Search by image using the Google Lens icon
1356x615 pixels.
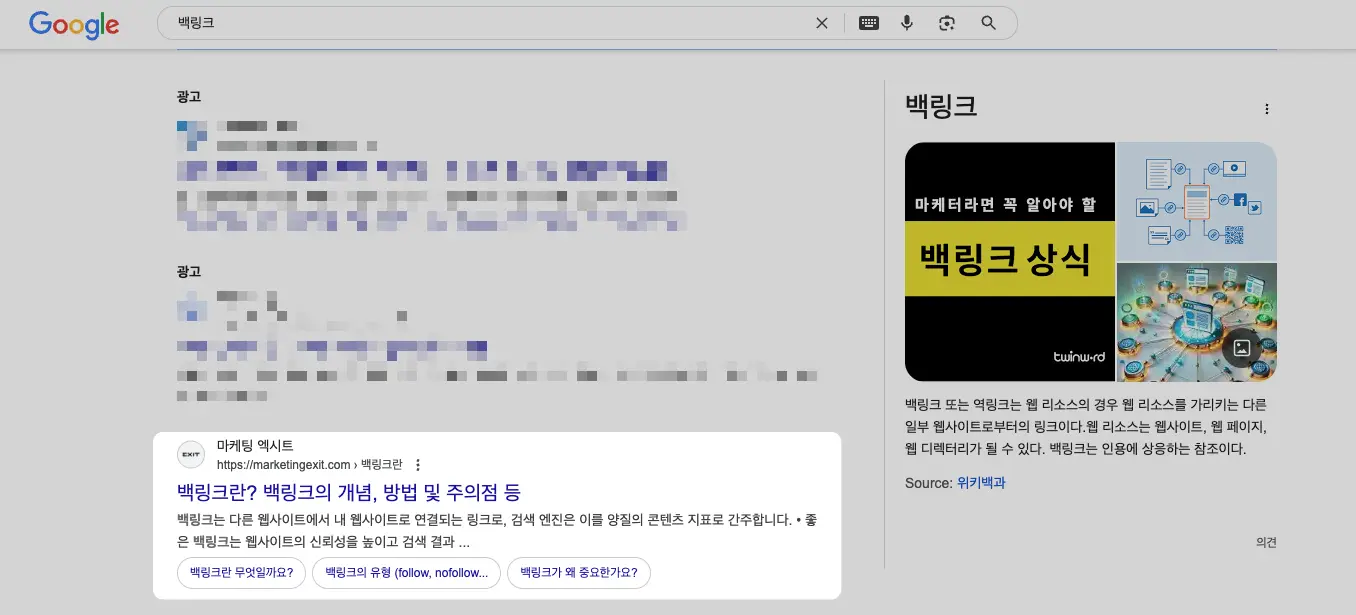click(946, 22)
